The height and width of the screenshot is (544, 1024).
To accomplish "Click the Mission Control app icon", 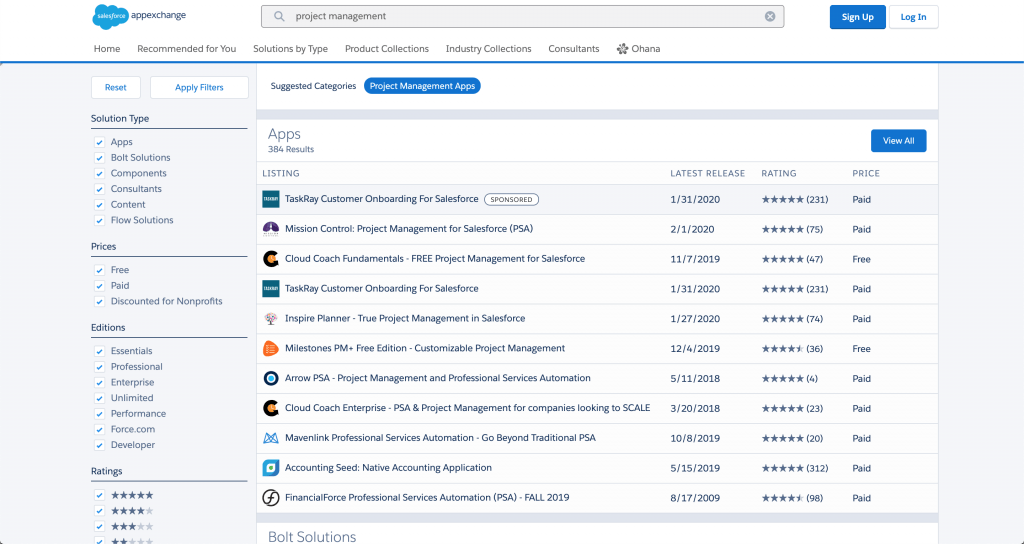I will [271, 229].
